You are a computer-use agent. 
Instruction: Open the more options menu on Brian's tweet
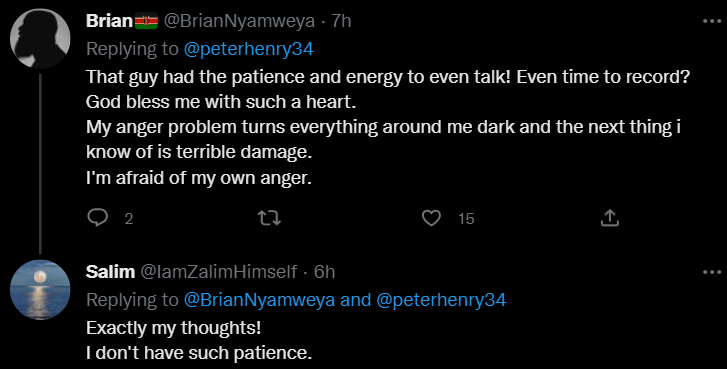[x=712, y=21]
